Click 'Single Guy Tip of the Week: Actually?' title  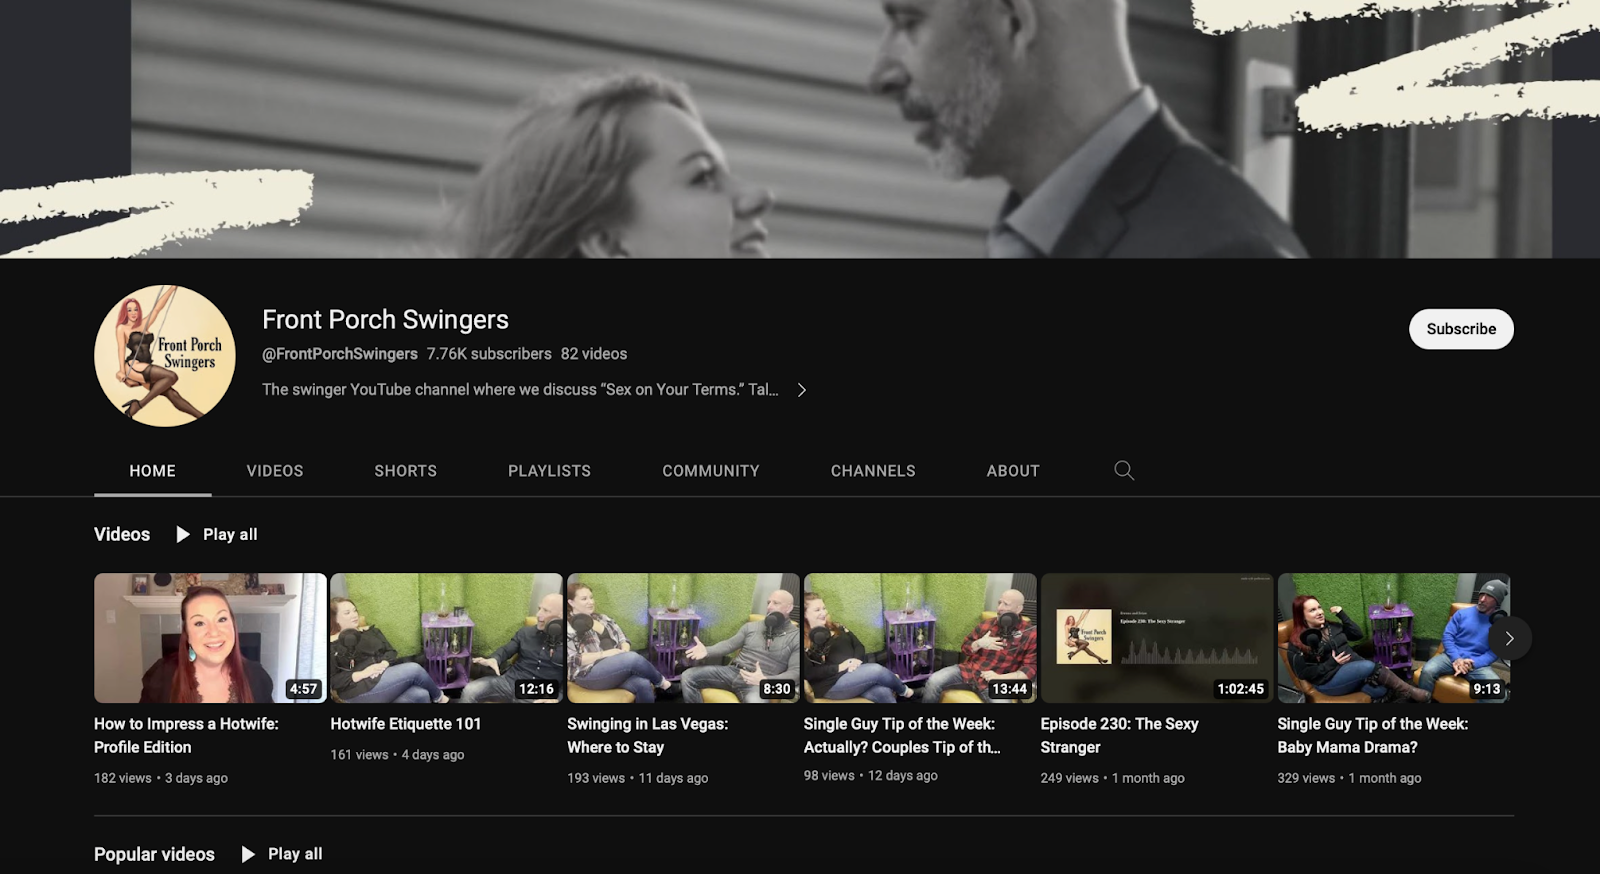pyautogui.click(x=902, y=735)
